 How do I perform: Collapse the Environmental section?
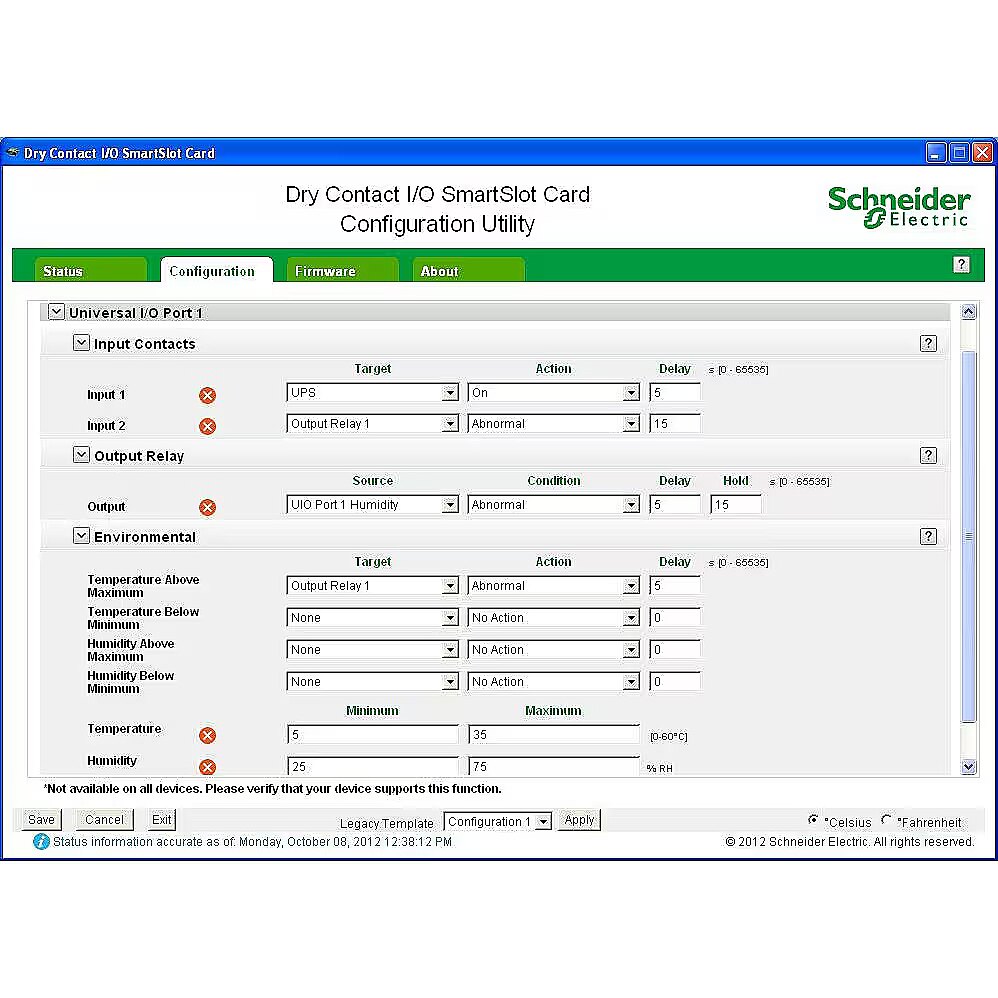(81, 535)
